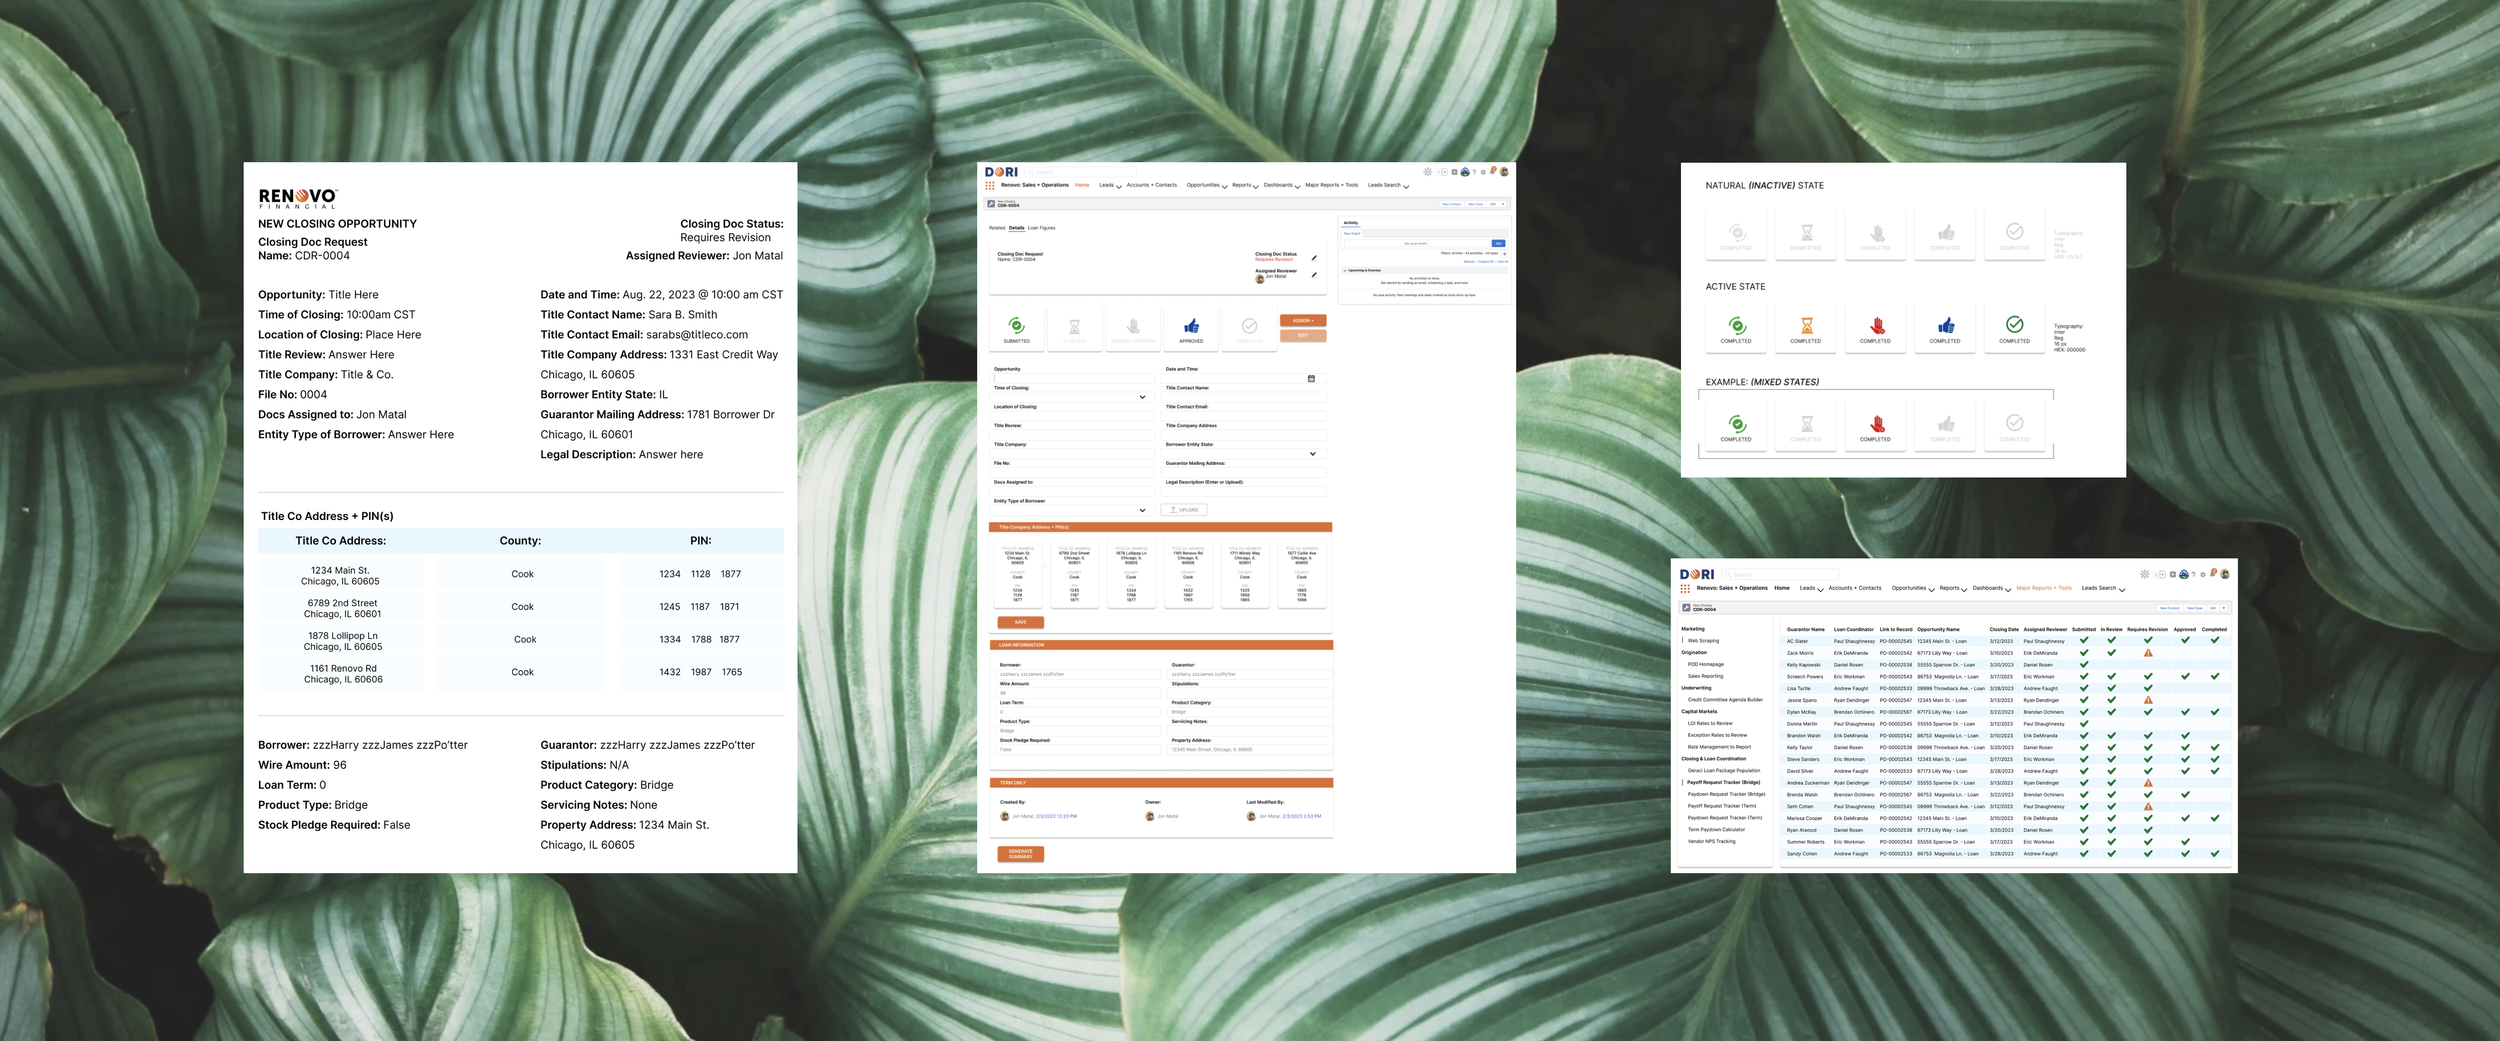Click the grey thumbs-up icon in Mixed States example

pyautogui.click(x=1945, y=423)
